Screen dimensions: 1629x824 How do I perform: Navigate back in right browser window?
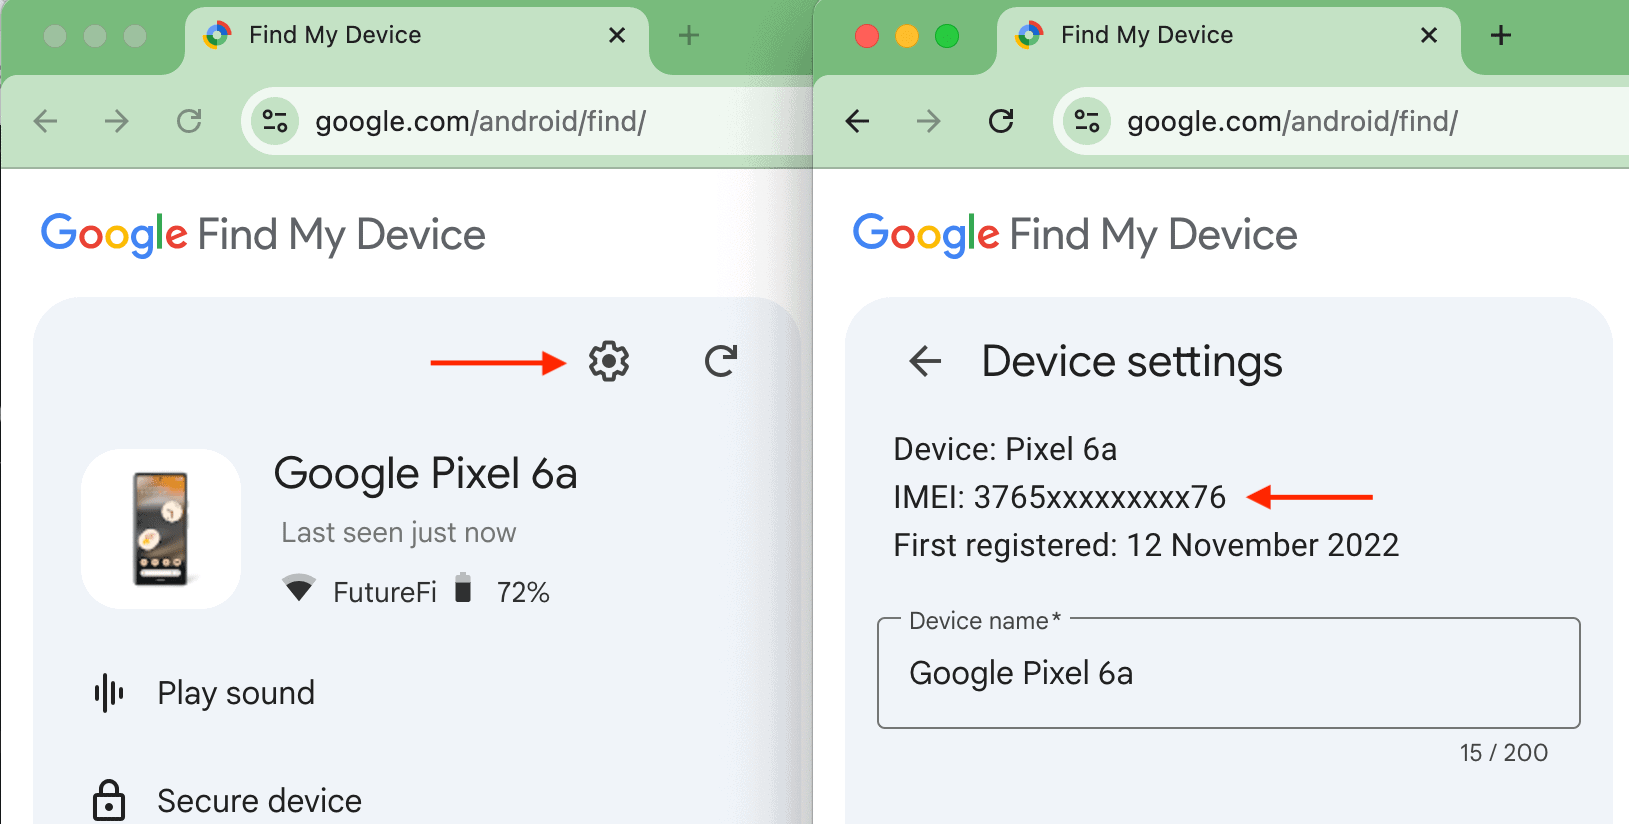click(857, 122)
